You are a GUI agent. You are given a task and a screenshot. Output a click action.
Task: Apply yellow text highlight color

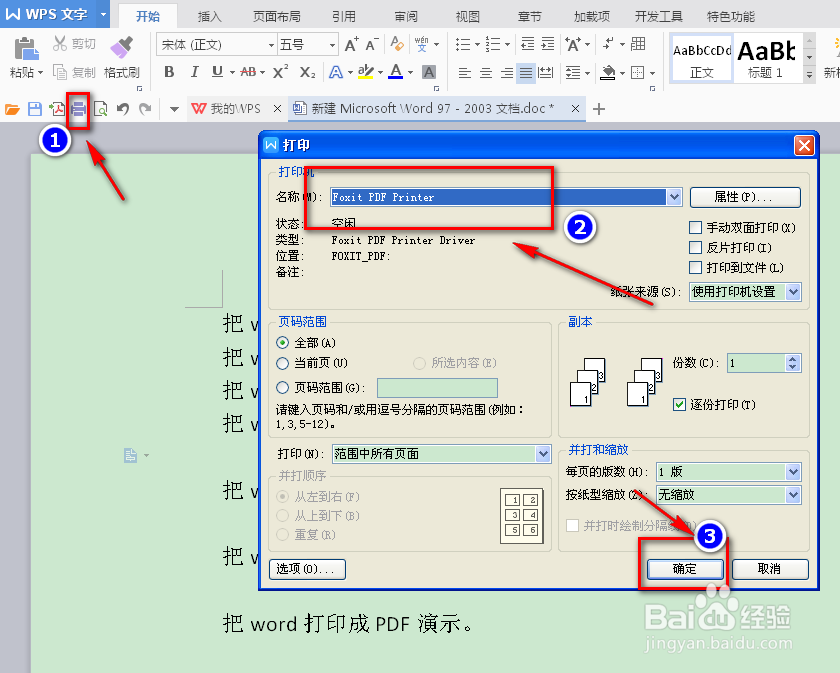(x=366, y=72)
